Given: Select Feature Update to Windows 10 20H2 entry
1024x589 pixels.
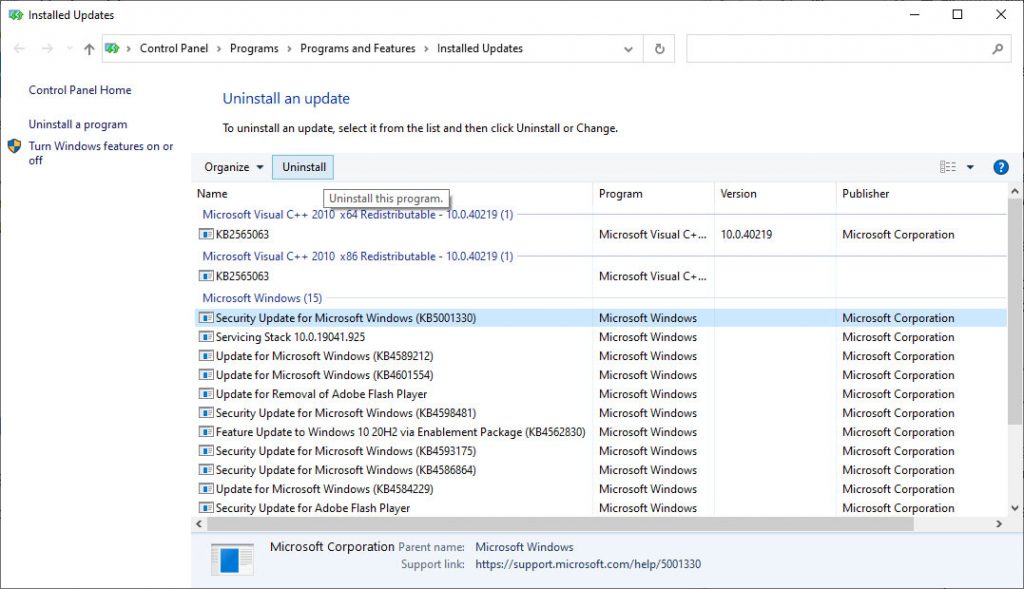Looking at the screenshot, I should pyautogui.click(x=400, y=432).
